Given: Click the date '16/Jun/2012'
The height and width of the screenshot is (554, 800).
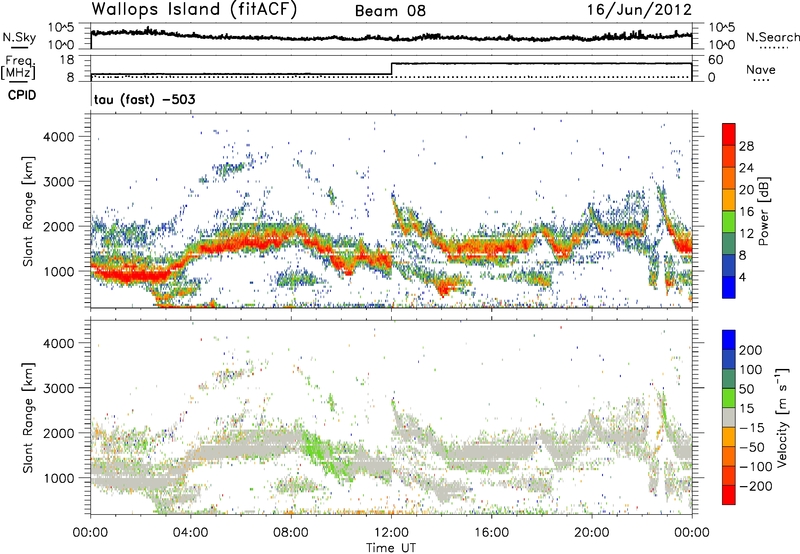Looking at the screenshot, I should tap(639, 9).
